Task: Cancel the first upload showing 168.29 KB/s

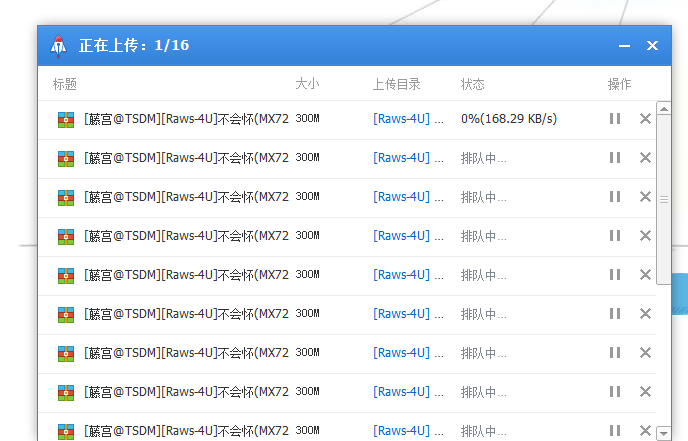Action: tap(645, 118)
